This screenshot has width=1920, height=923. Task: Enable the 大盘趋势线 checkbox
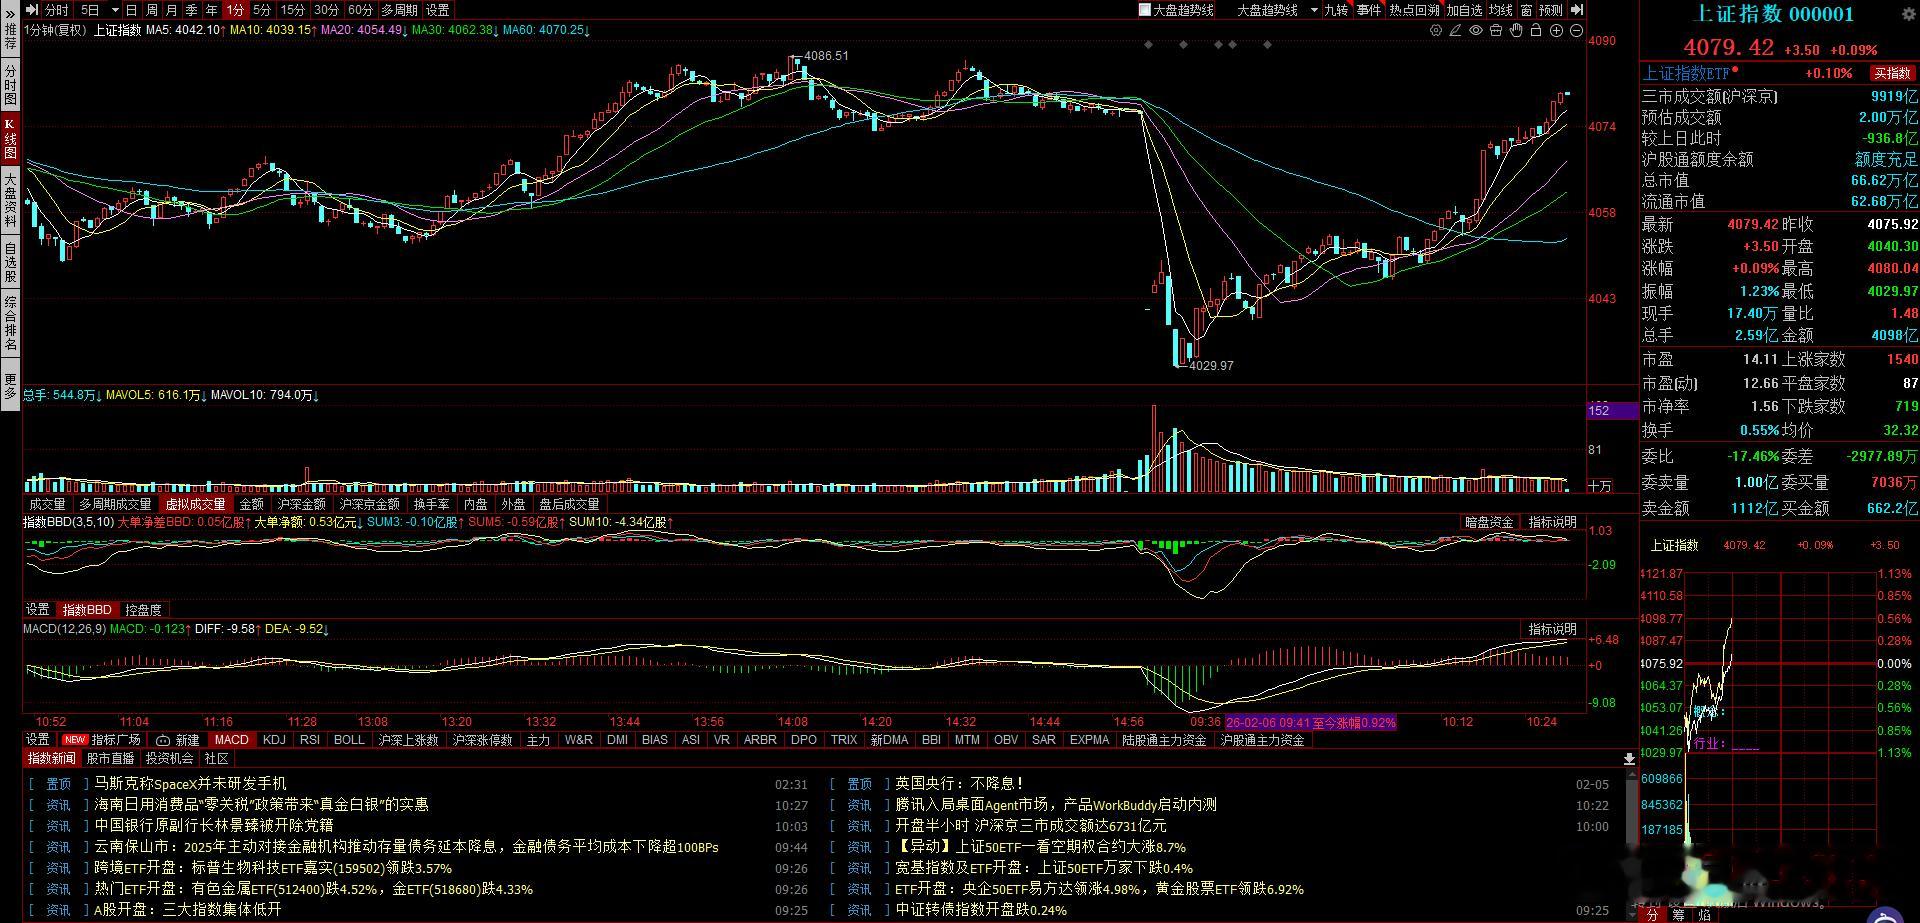[x=1145, y=10]
